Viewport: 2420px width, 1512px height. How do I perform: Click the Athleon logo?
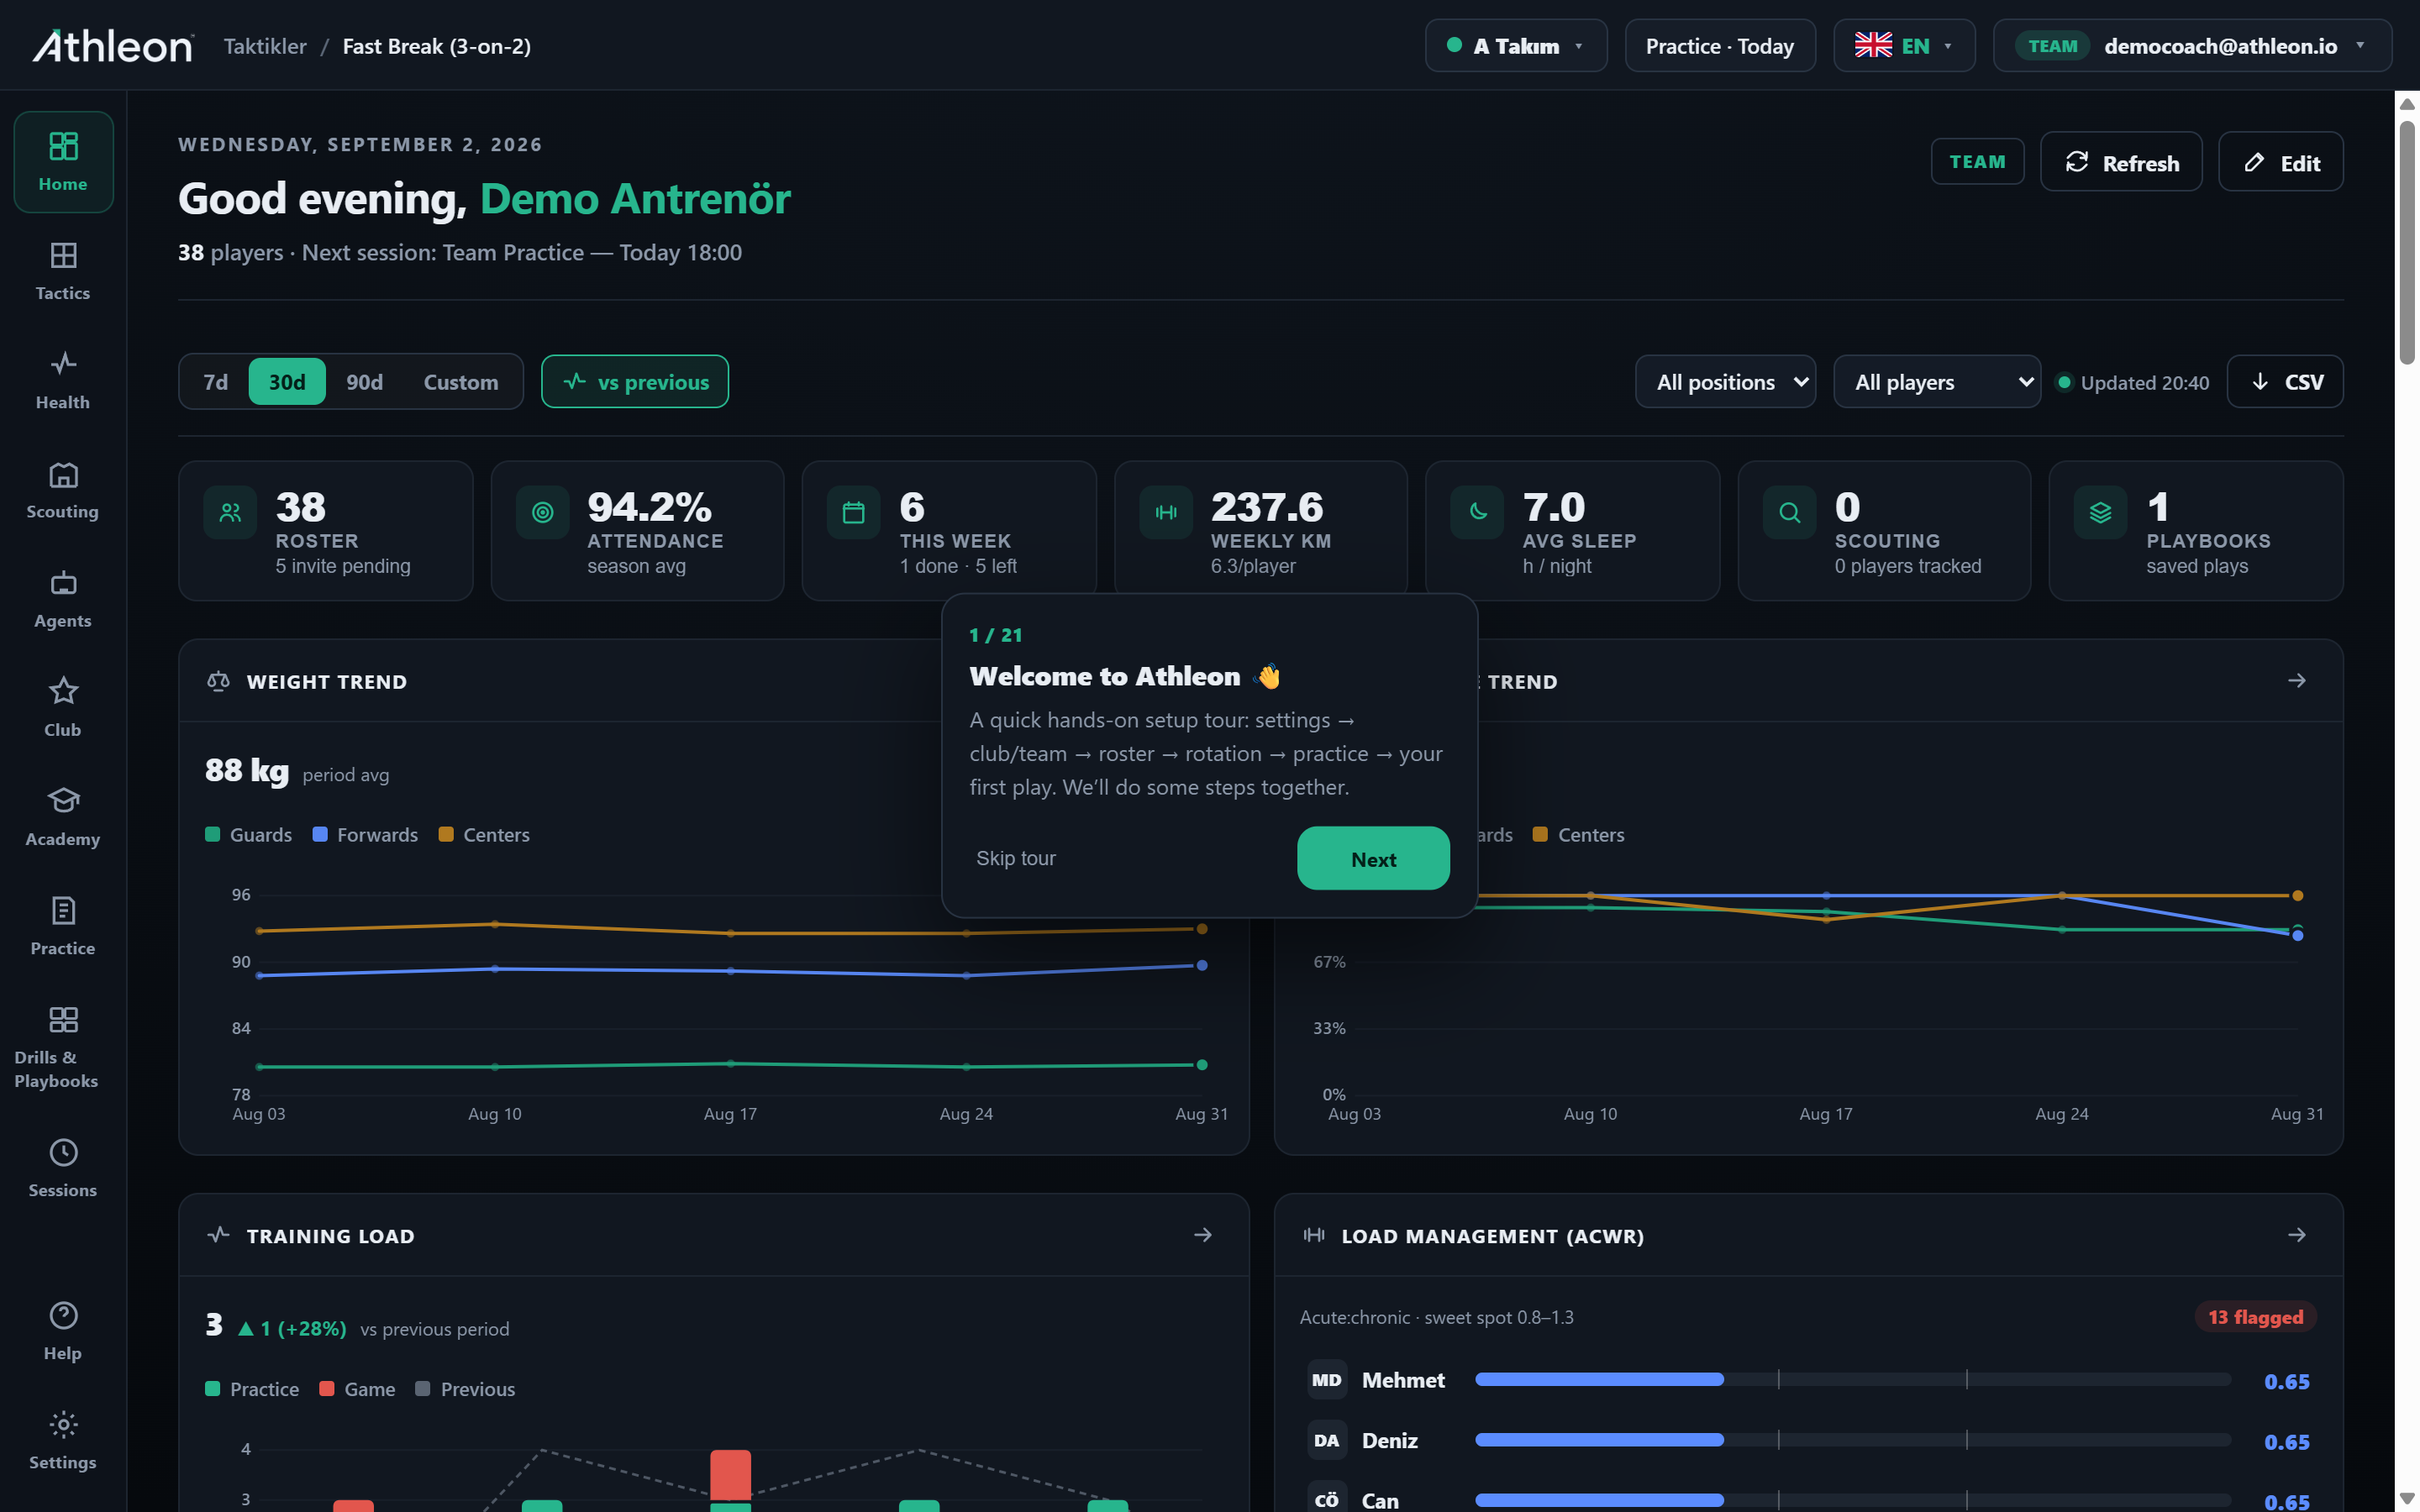coord(113,46)
